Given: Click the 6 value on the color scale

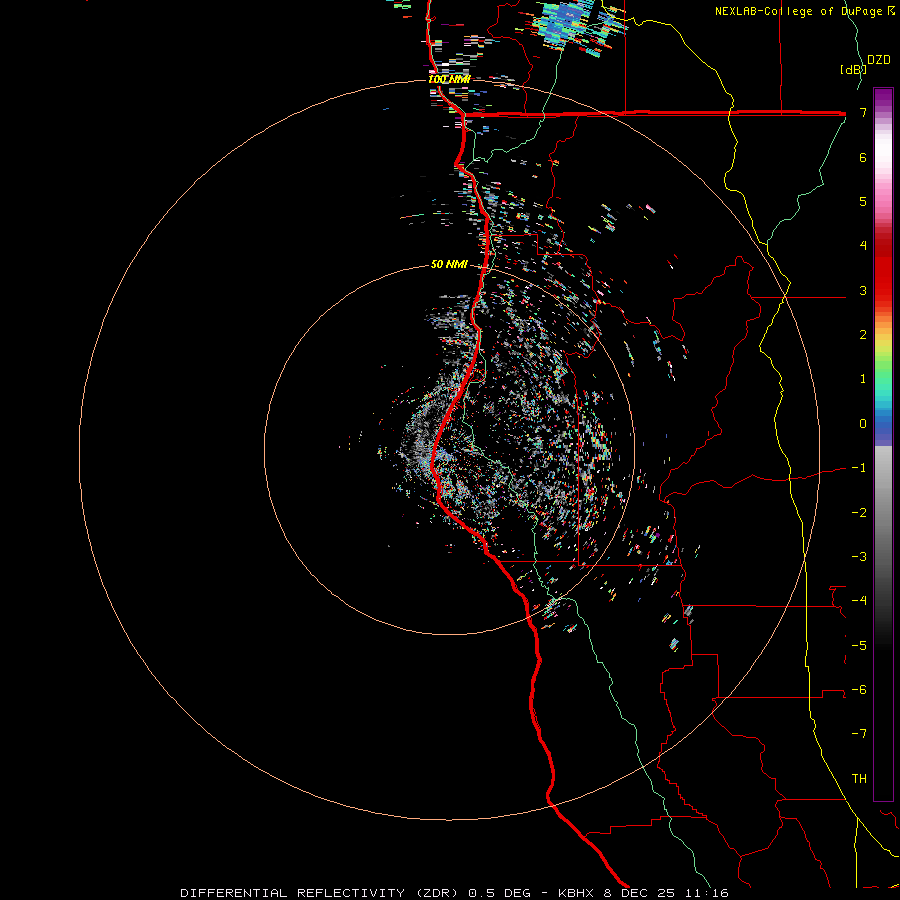Looking at the screenshot, I should pos(863,157).
